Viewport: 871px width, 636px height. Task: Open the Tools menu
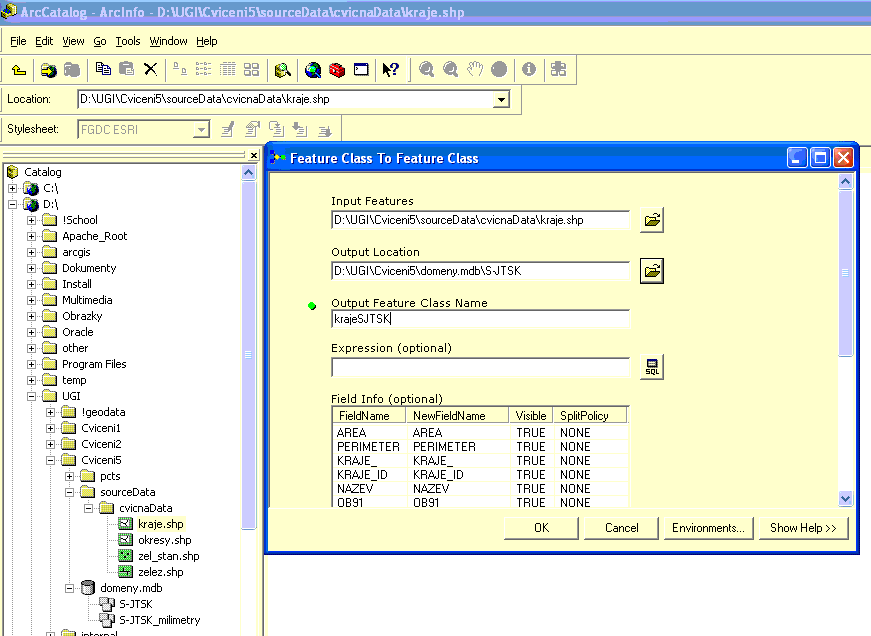click(128, 41)
